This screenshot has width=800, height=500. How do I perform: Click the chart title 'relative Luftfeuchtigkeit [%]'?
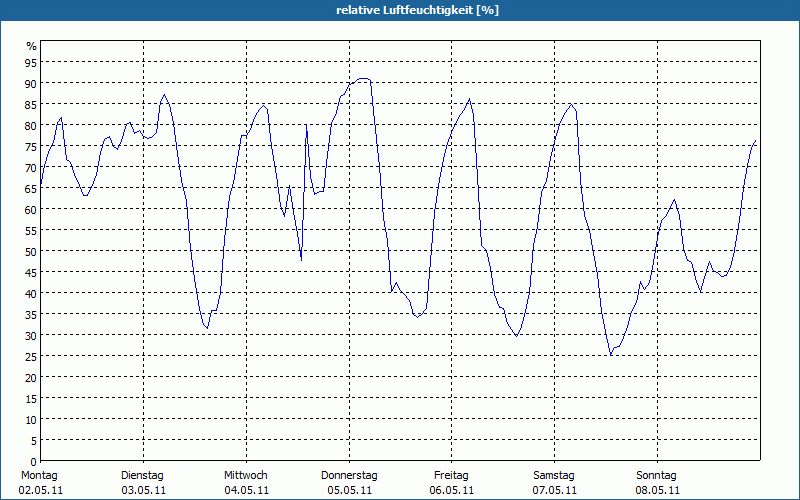click(417, 10)
